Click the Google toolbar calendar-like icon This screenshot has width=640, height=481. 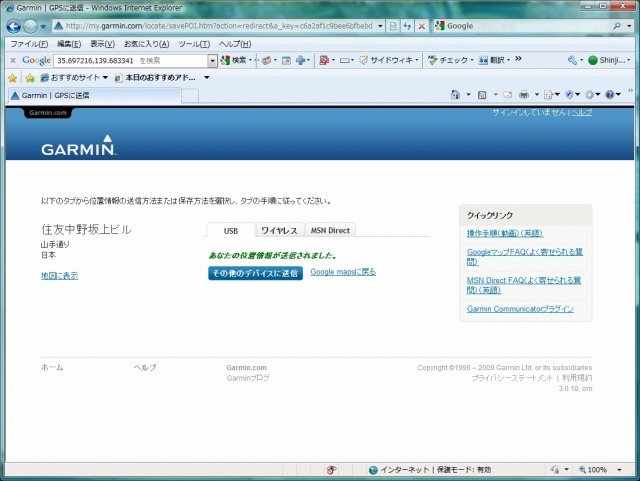pyautogui.click(x=287, y=60)
